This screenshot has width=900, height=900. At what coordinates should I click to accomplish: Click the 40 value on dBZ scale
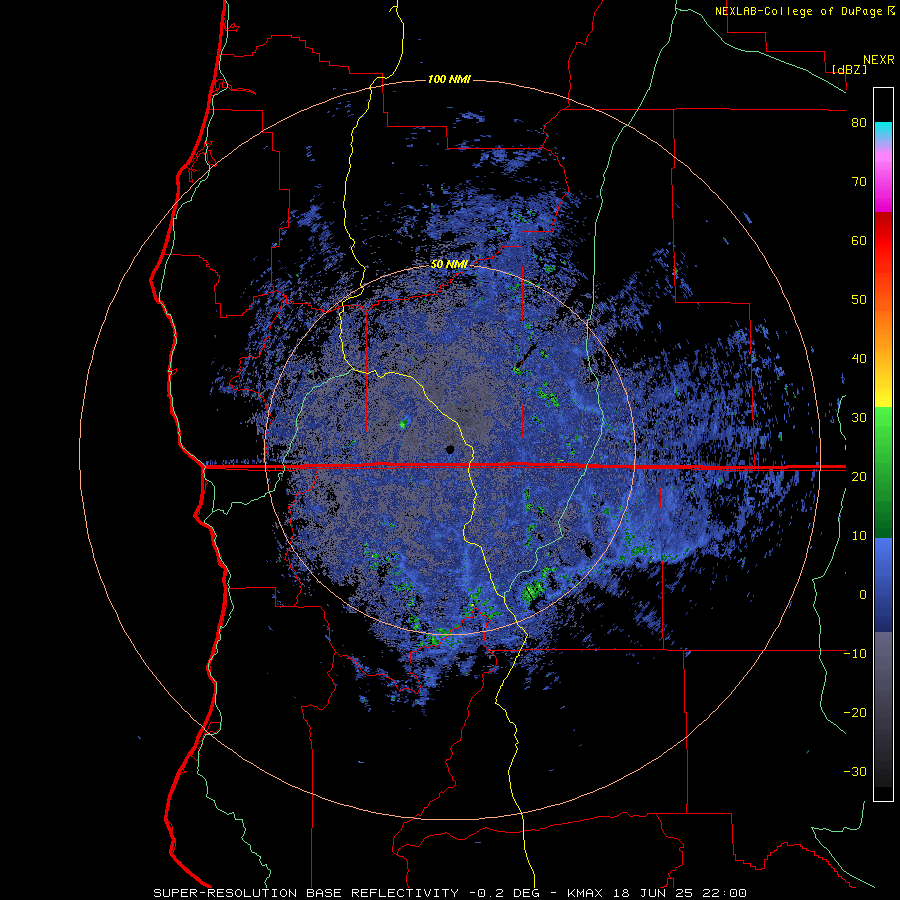(859, 359)
